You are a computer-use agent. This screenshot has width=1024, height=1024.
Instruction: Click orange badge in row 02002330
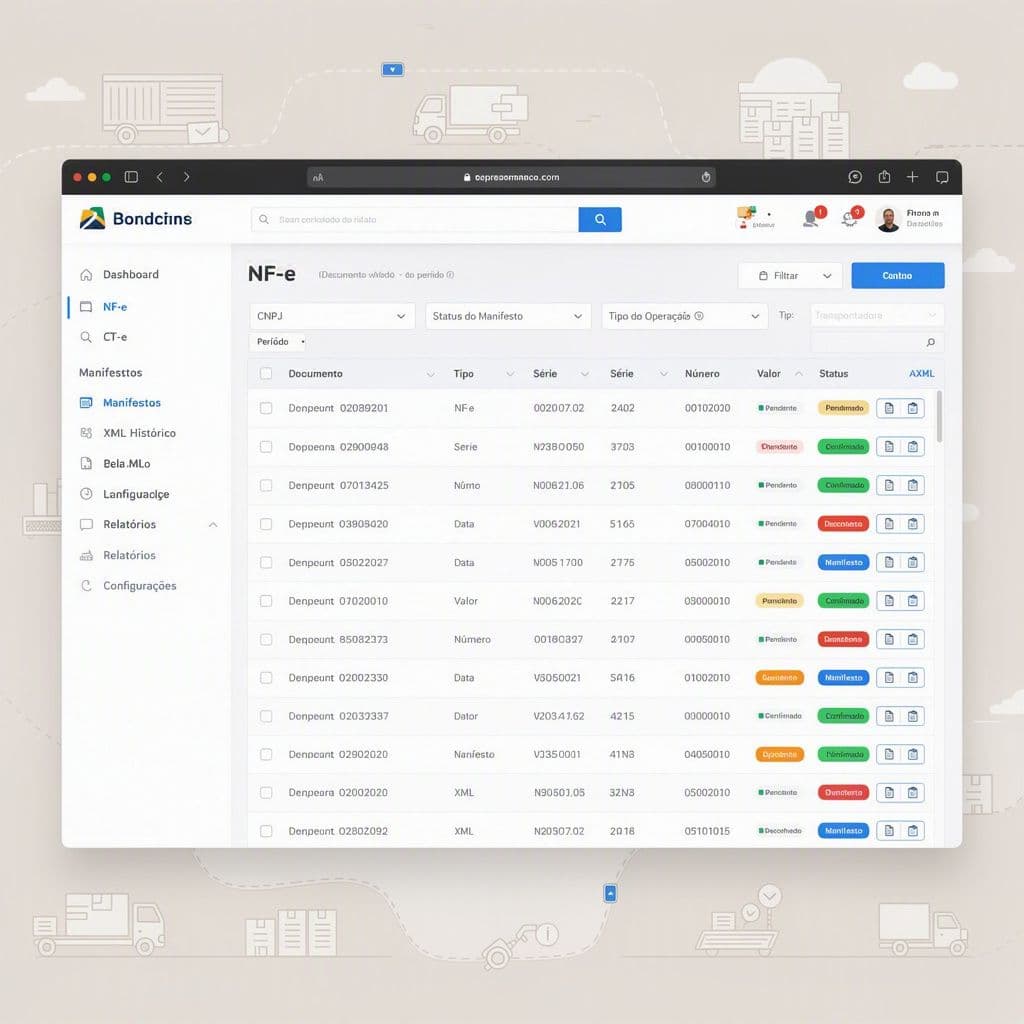(x=779, y=678)
